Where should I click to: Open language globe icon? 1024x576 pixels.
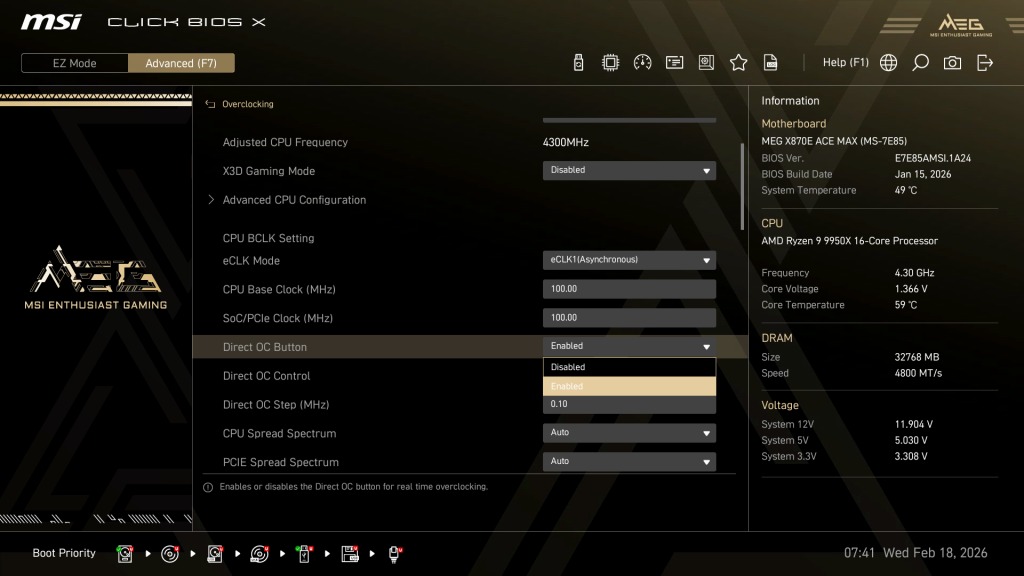[x=888, y=63]
